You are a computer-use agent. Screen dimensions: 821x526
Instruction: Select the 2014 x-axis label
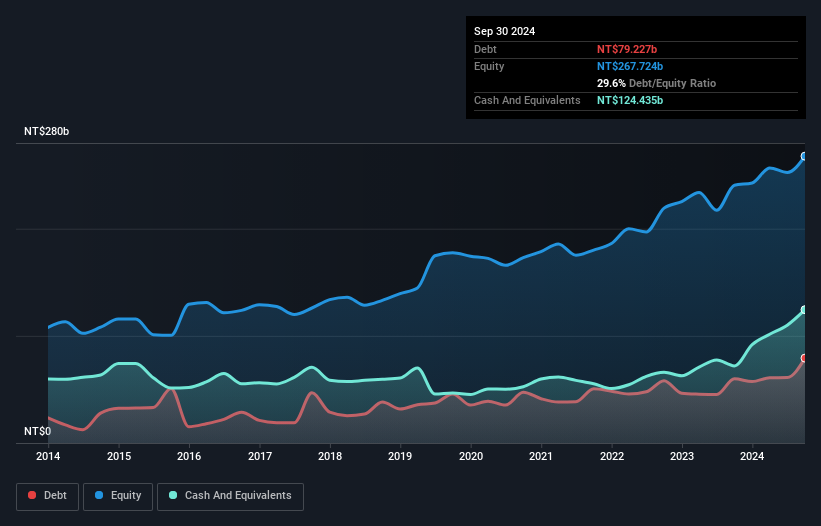click(48, 456)
